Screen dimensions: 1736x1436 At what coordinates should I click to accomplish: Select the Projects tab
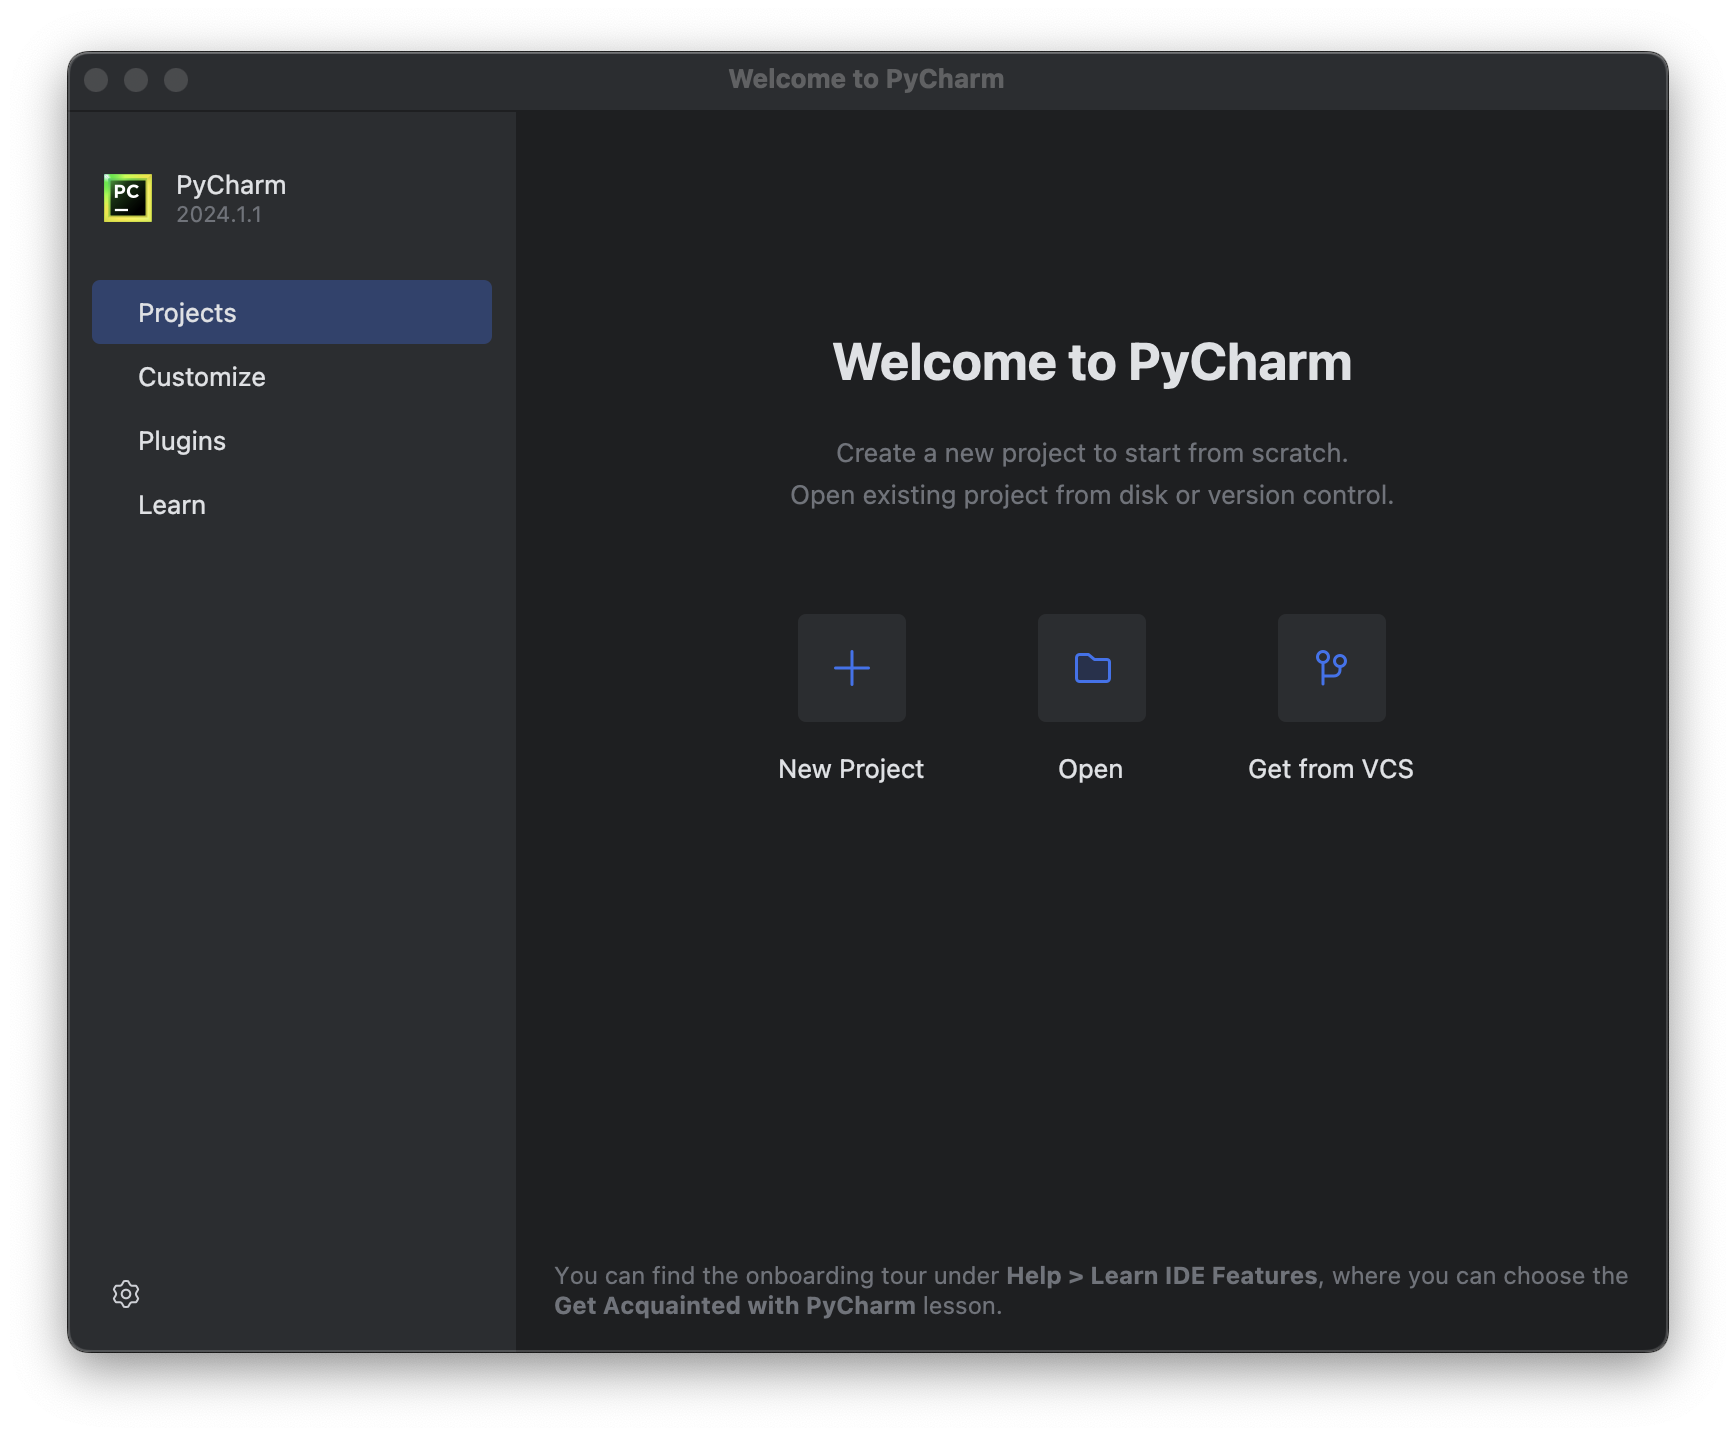pos(292,312)
